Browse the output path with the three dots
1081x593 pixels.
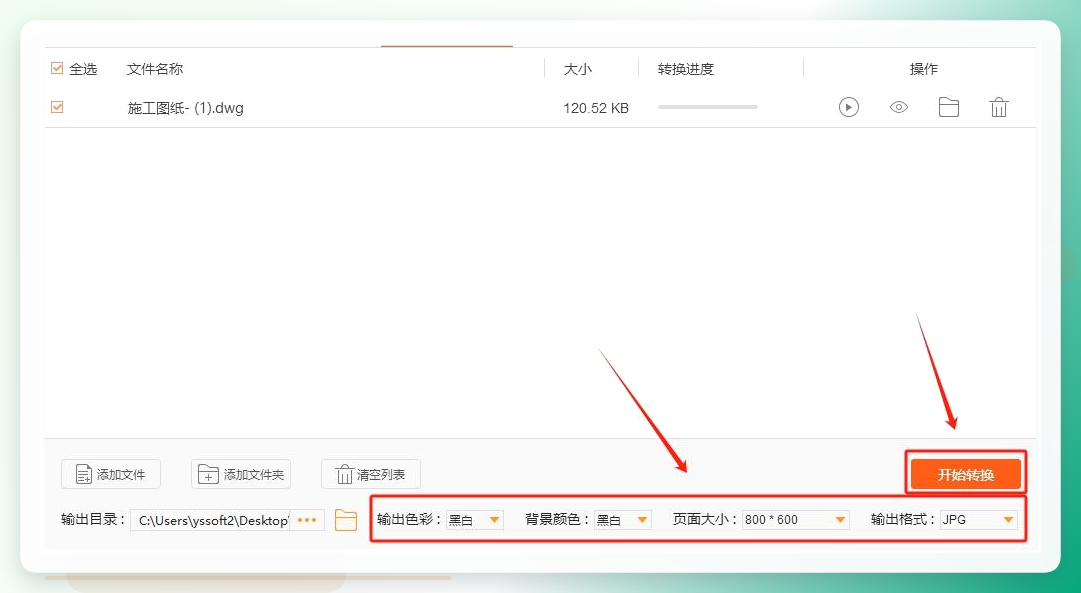(307, 520)
